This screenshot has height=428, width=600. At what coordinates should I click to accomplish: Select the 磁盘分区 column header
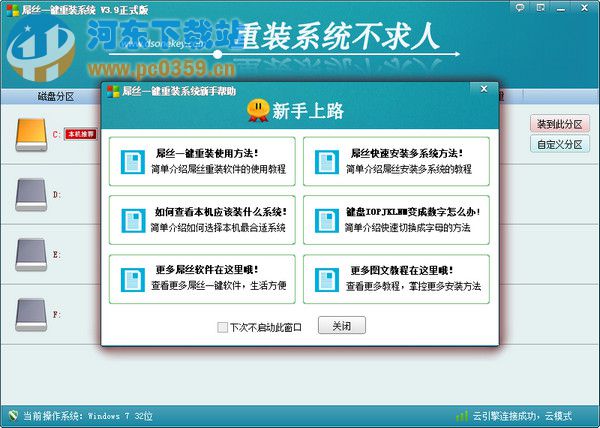pyautogui.click(x=56, y=96)
